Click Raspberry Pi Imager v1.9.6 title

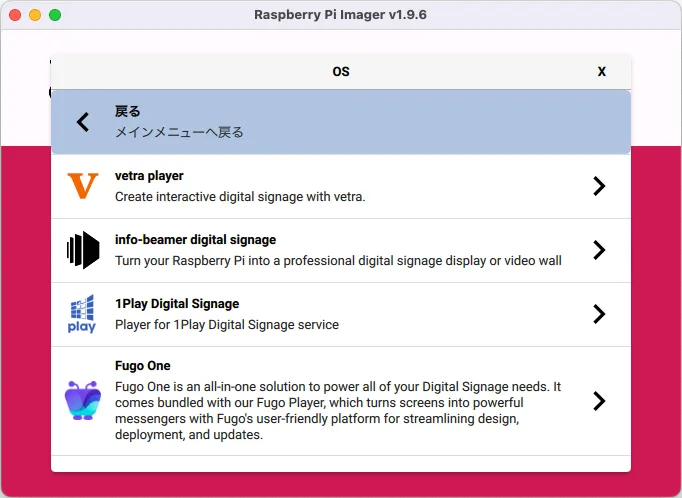341,15
